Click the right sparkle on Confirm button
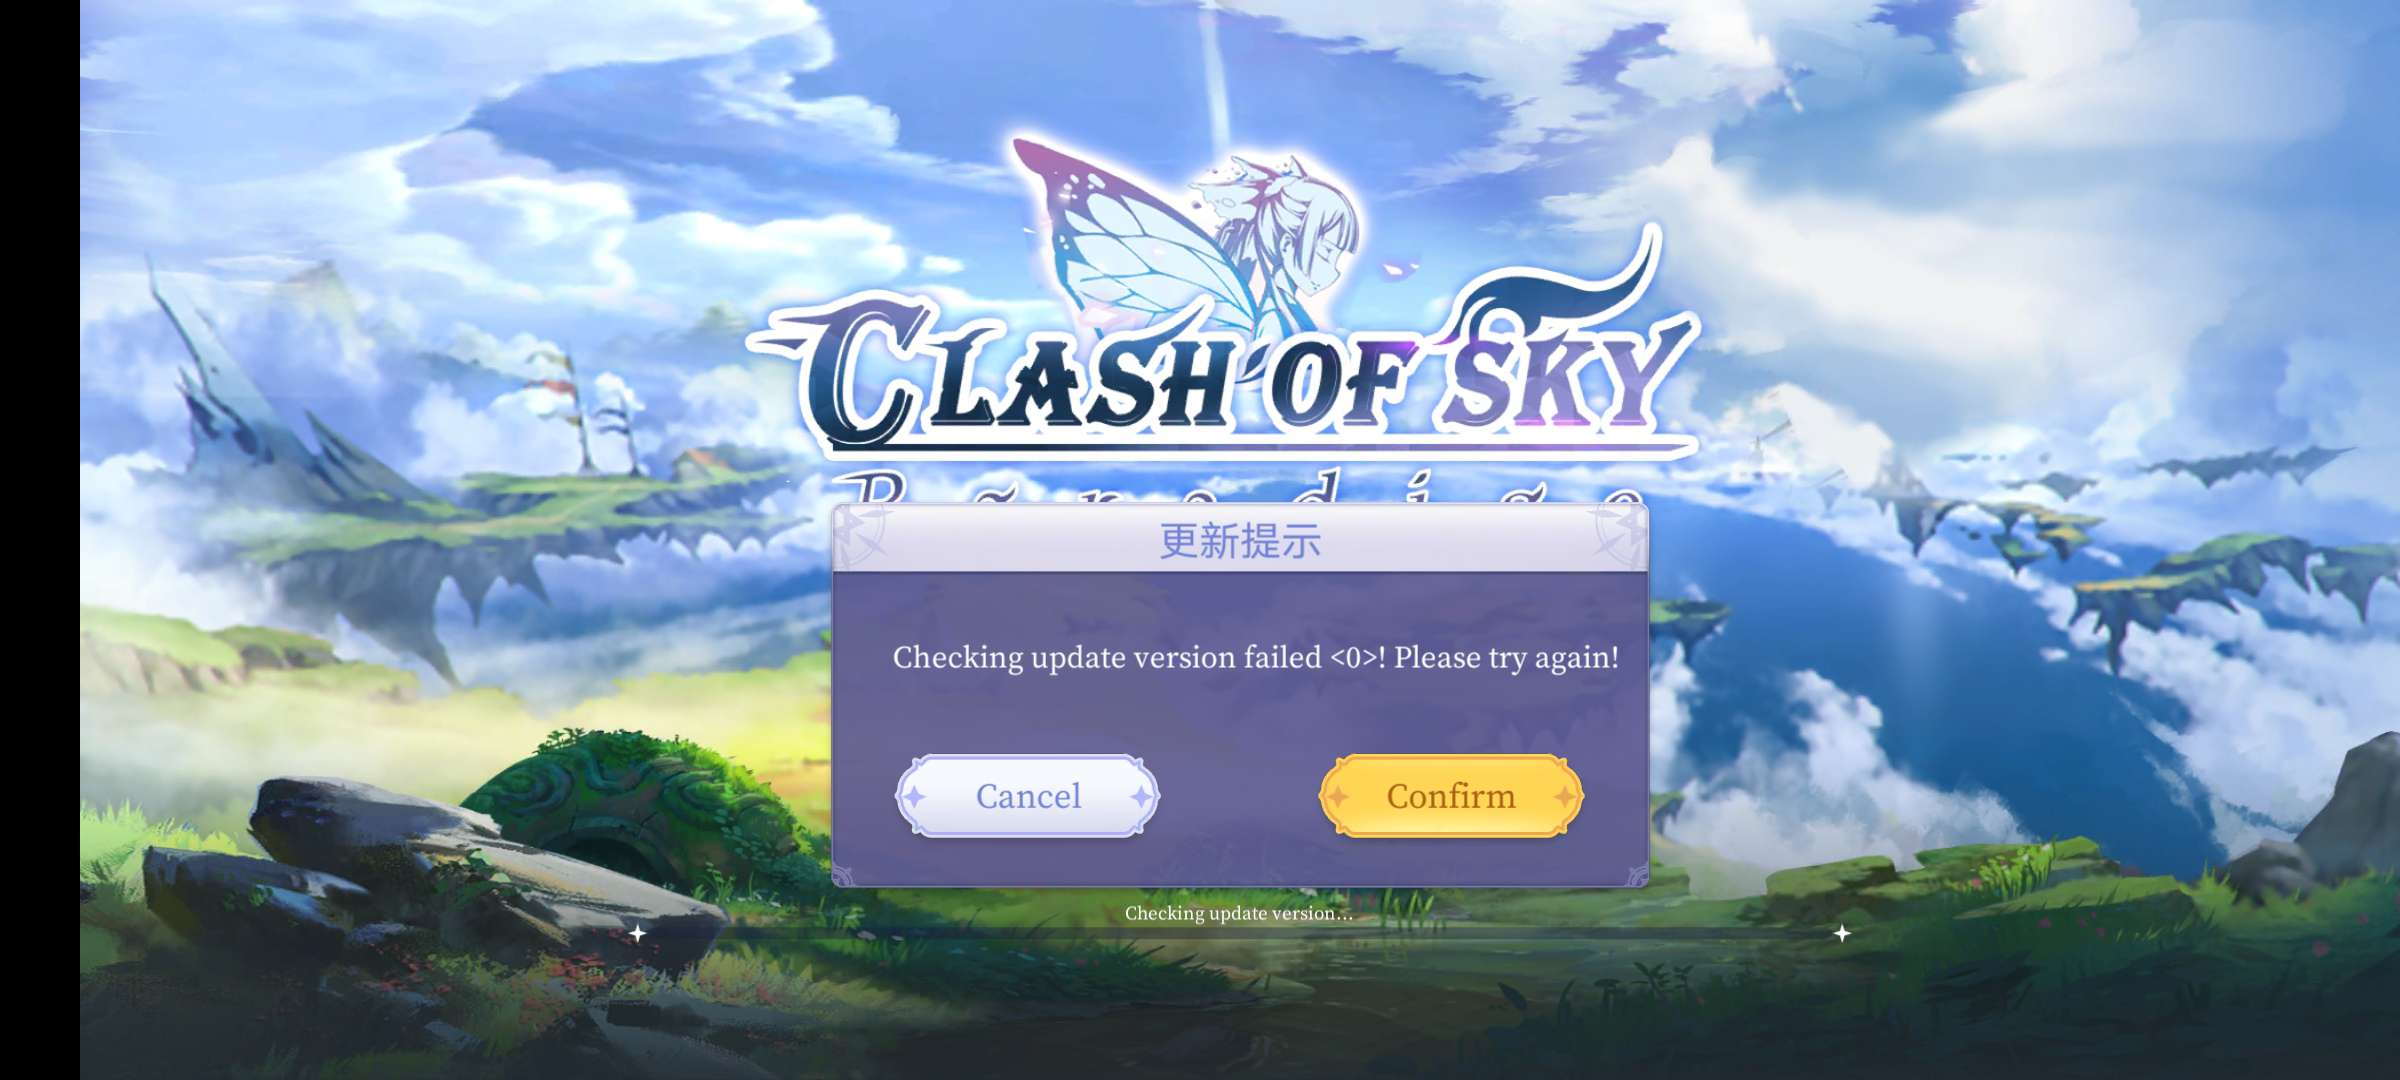 1565,797
